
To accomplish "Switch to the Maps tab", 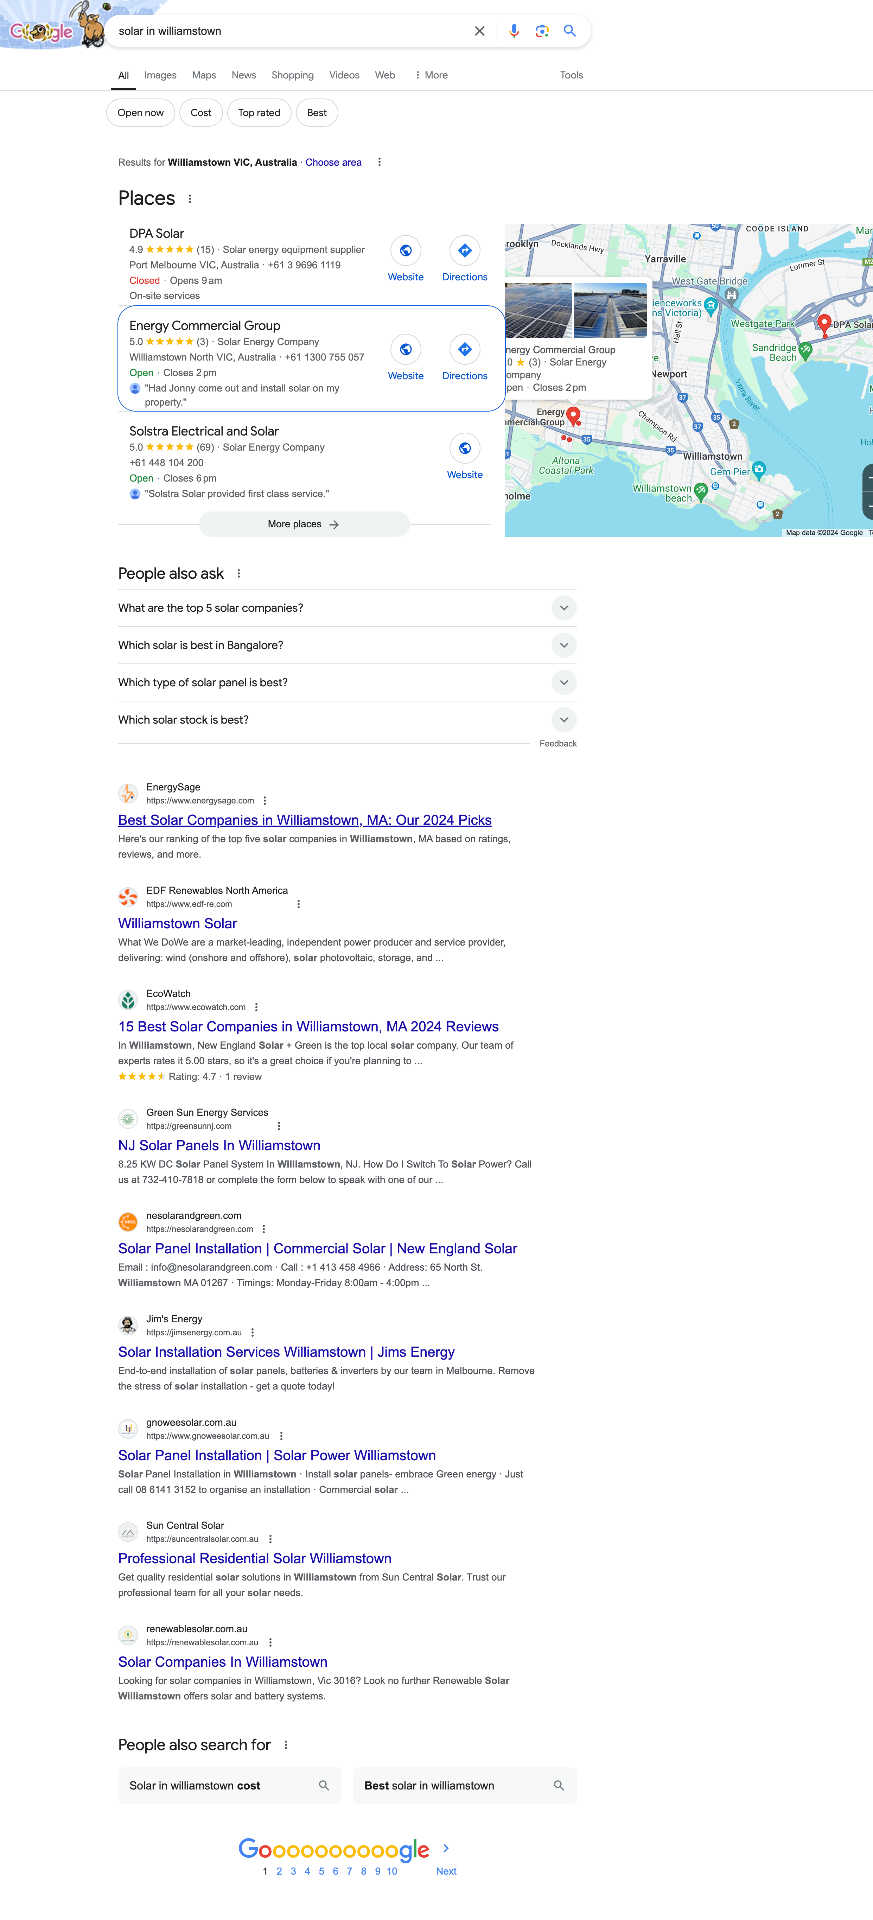I will (204, 75).
